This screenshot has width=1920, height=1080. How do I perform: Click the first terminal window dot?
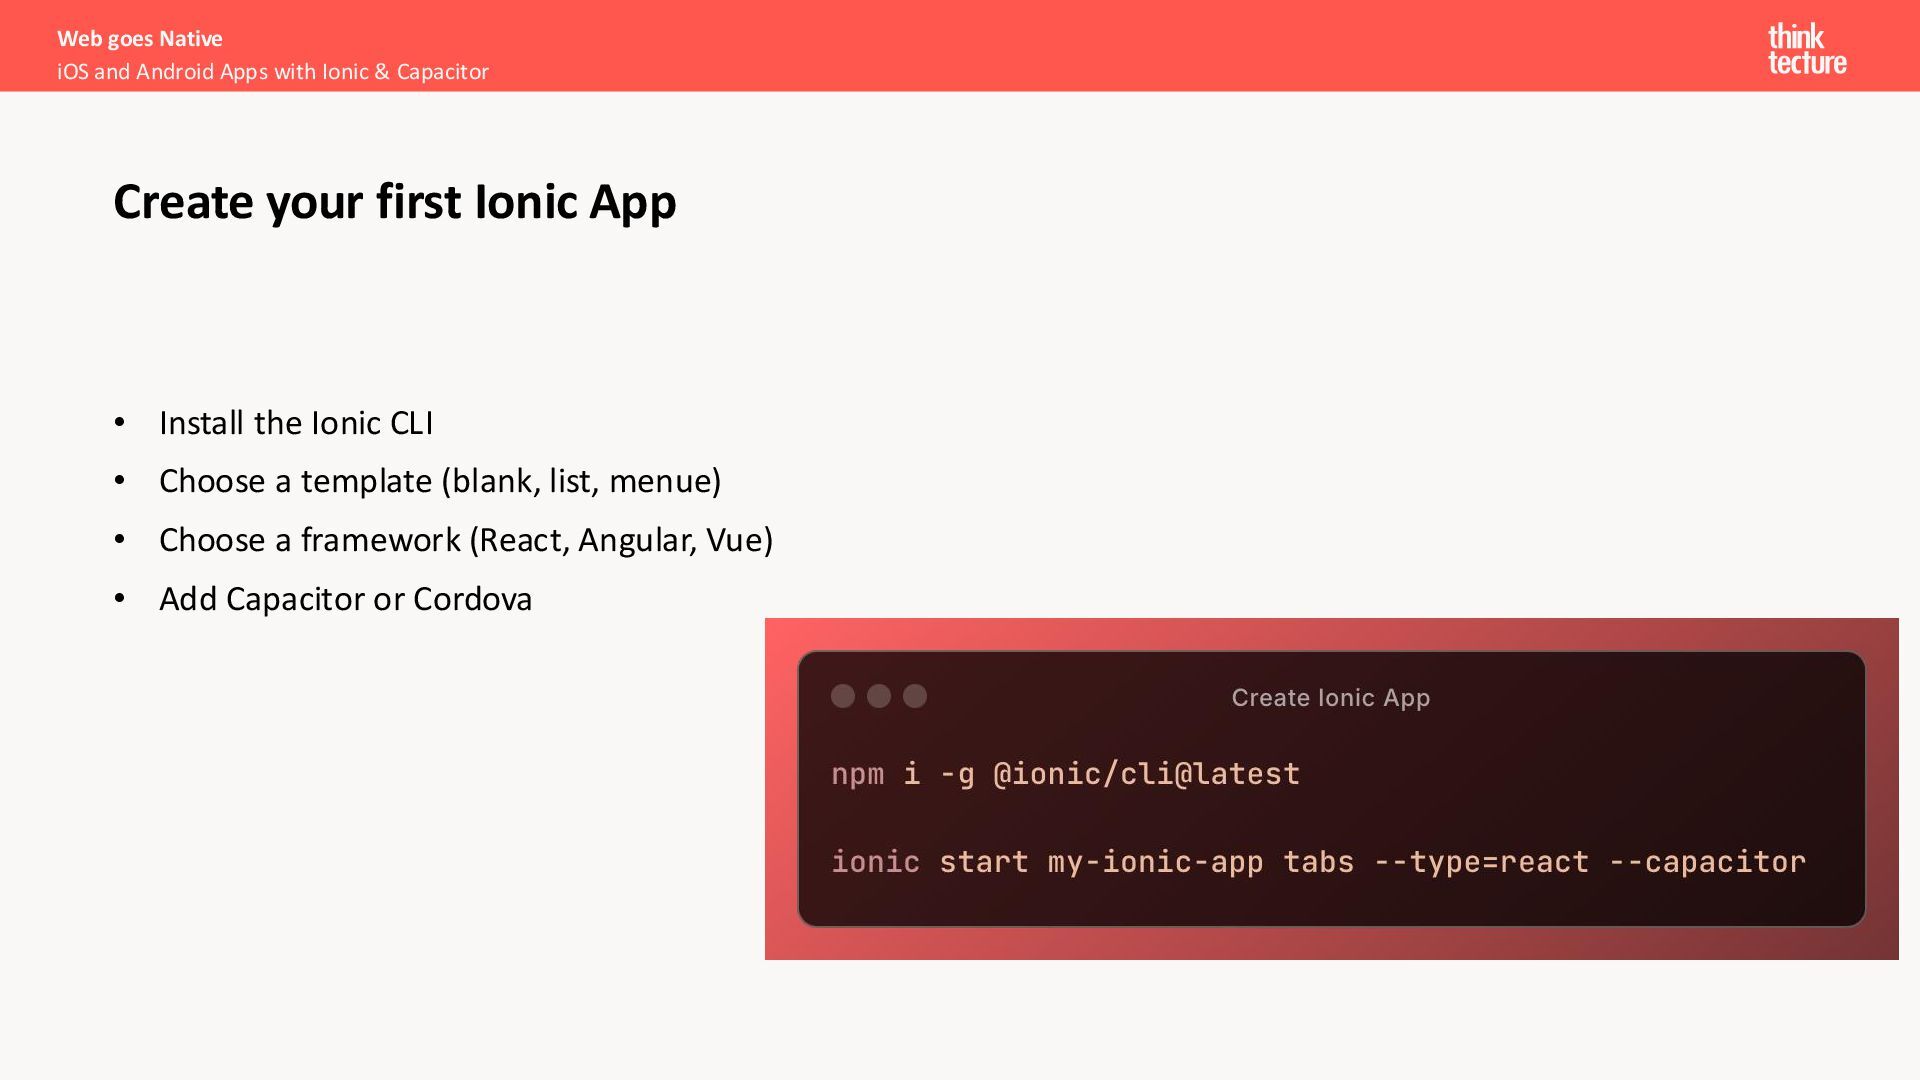pyautogui.click(x=843, y=696)
